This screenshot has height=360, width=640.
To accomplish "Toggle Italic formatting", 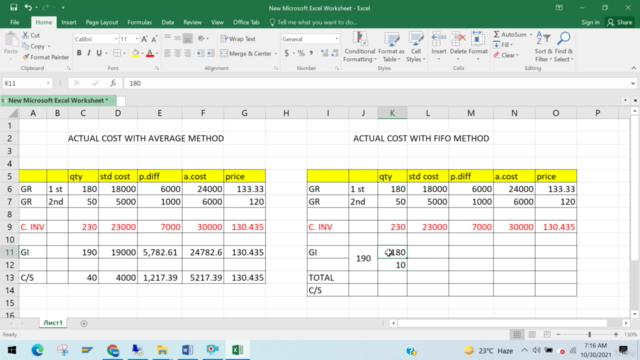I will pos(89,53).
